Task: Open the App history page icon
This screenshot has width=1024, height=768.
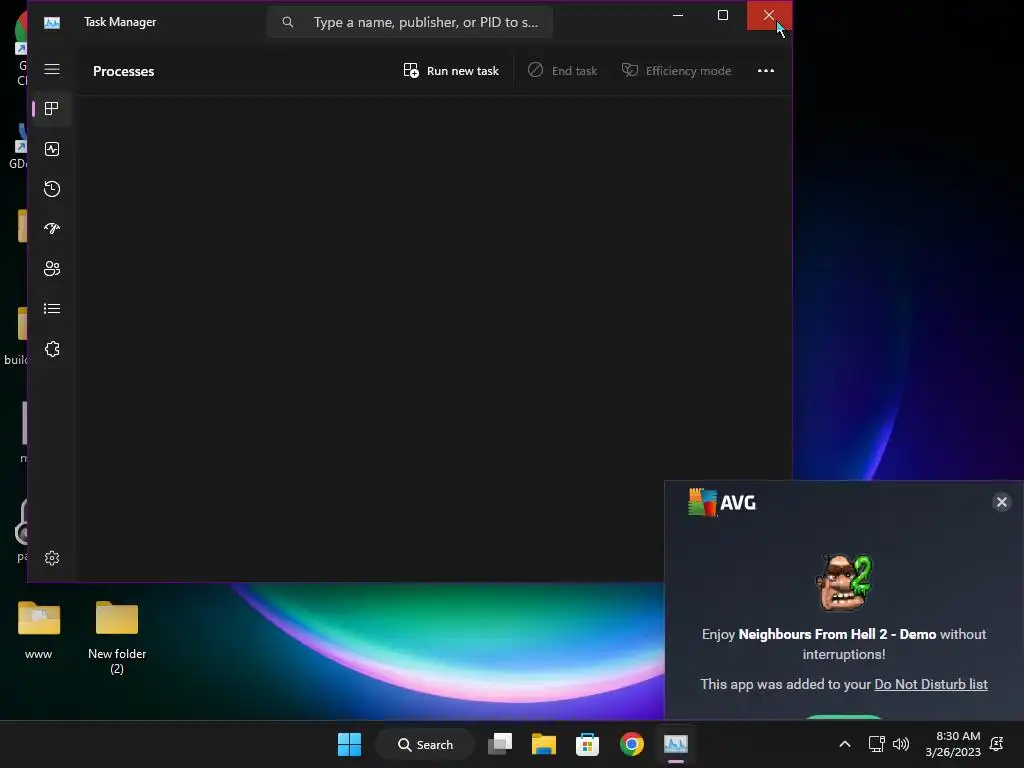Action: click(52, 189)
